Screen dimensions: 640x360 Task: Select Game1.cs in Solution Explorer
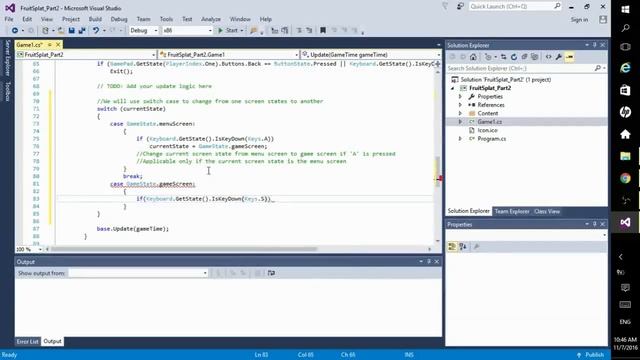[x=489, y=122]
